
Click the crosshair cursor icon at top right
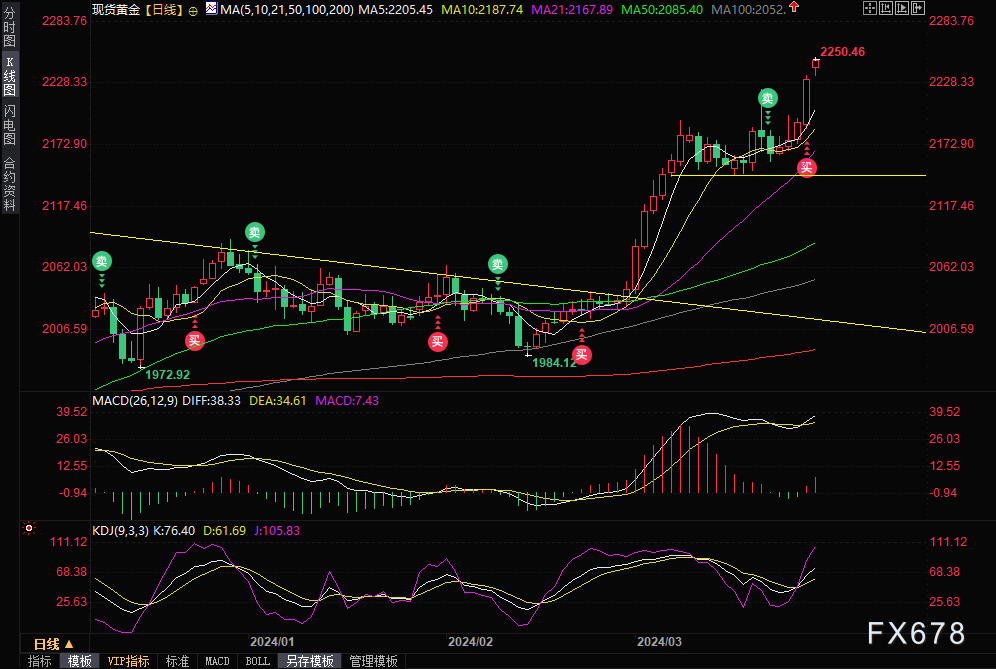click(x=870, y=8)
